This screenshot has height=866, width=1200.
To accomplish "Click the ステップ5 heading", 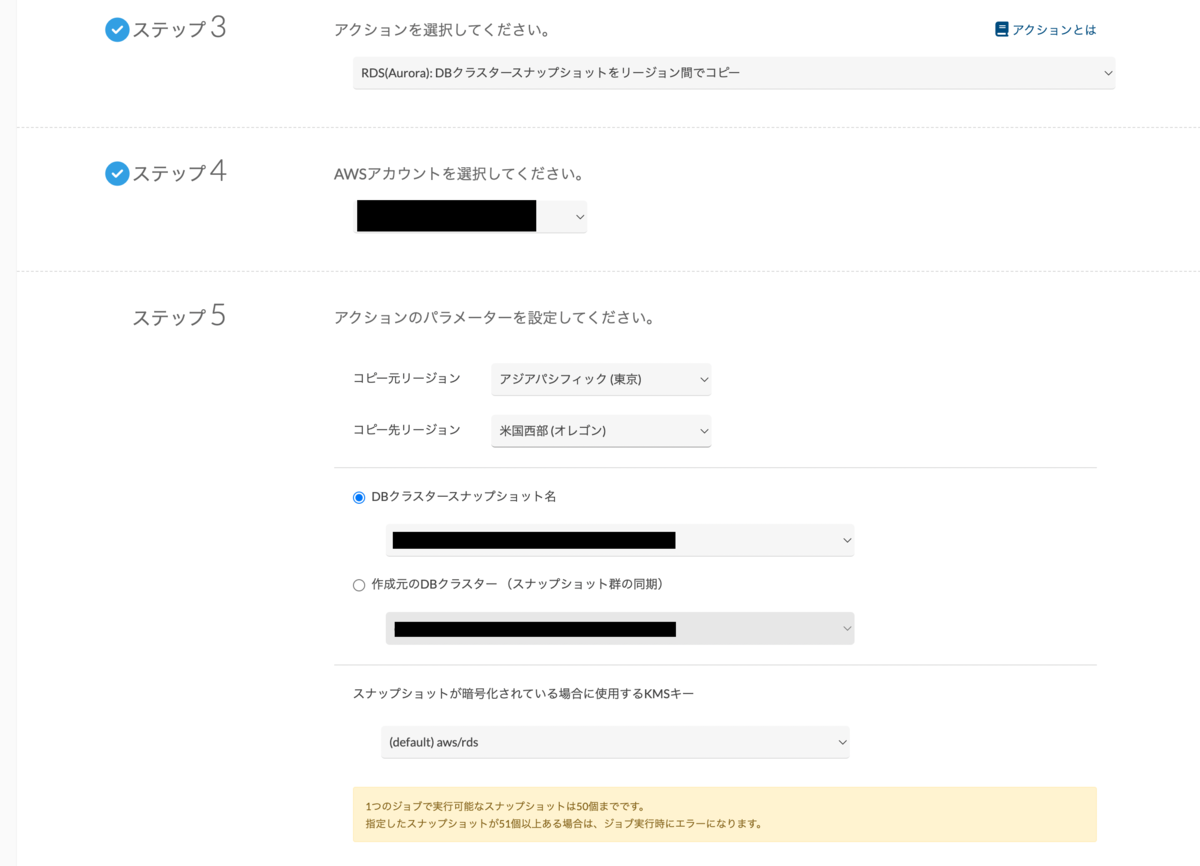I will pos(179,317).
